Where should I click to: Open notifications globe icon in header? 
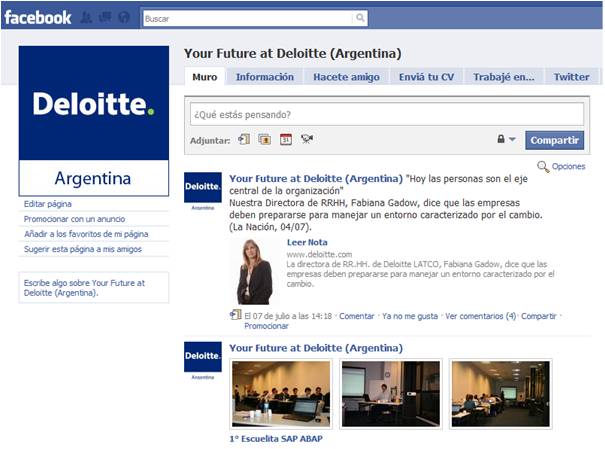(x=123, y=18)
